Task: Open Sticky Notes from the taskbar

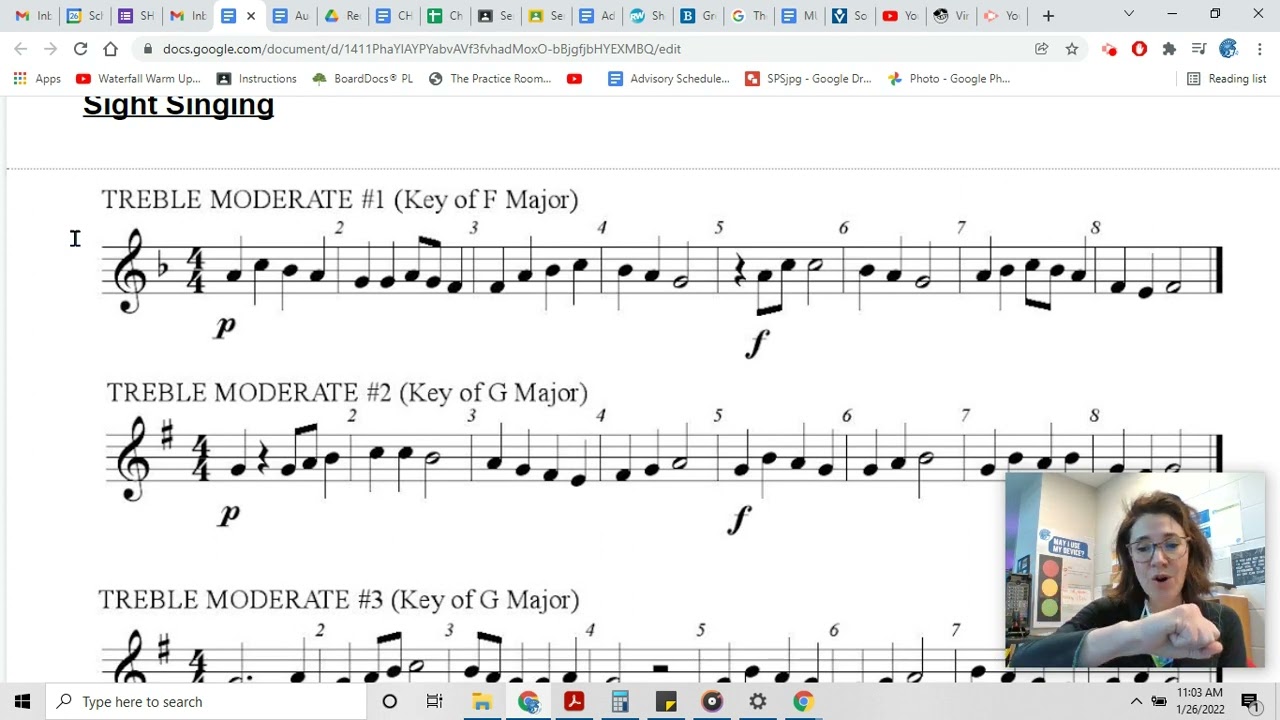Action: tap(666, 701)
